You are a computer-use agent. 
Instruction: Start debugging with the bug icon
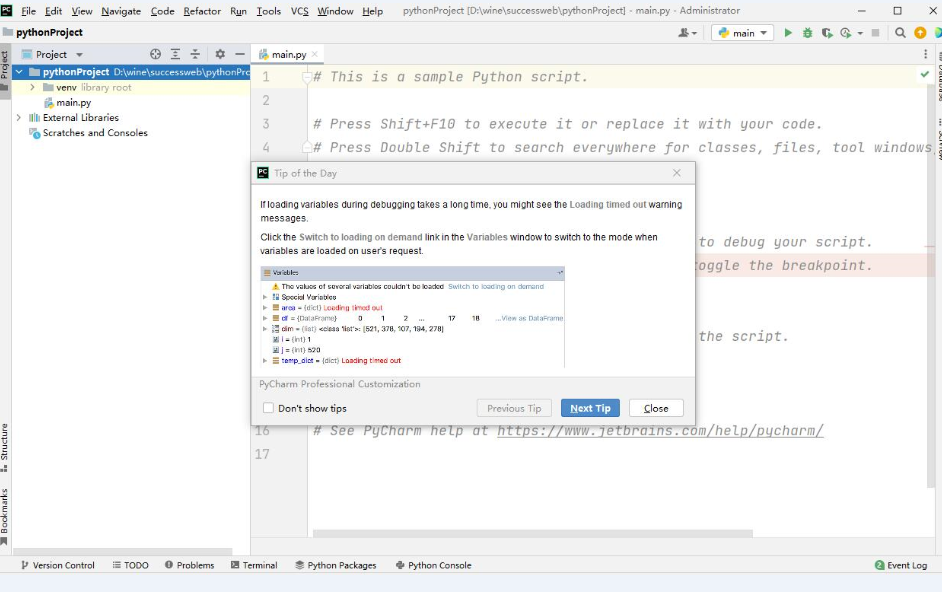(807, 33)
